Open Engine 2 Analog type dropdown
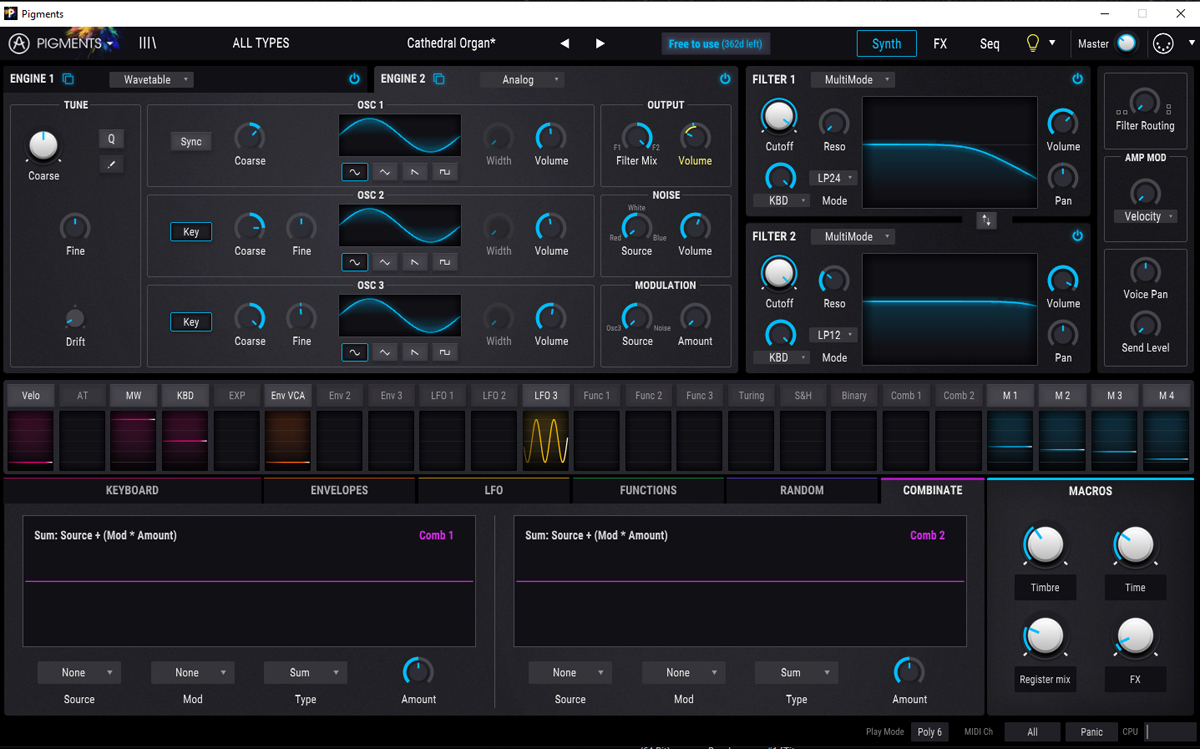 [523, 80]
